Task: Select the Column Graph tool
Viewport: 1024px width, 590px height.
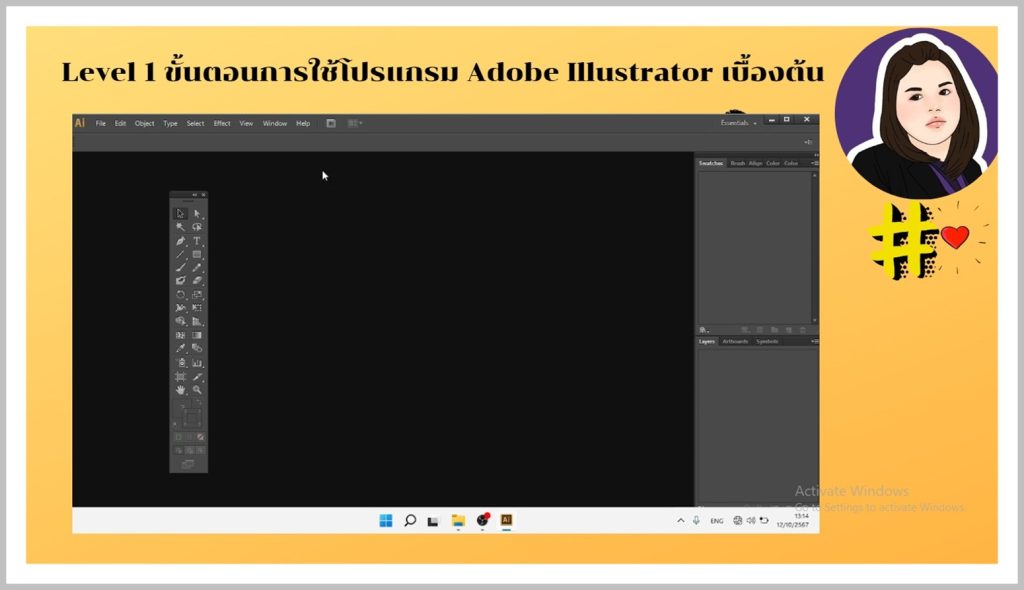Action: 197,363
